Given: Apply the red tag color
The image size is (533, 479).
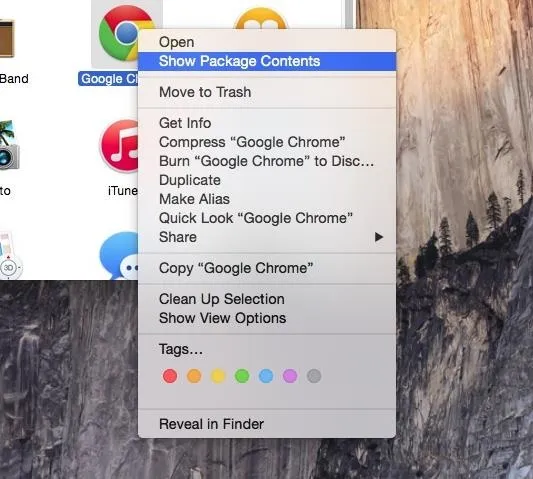Looking at the screenshot, I should coord(170,376).
